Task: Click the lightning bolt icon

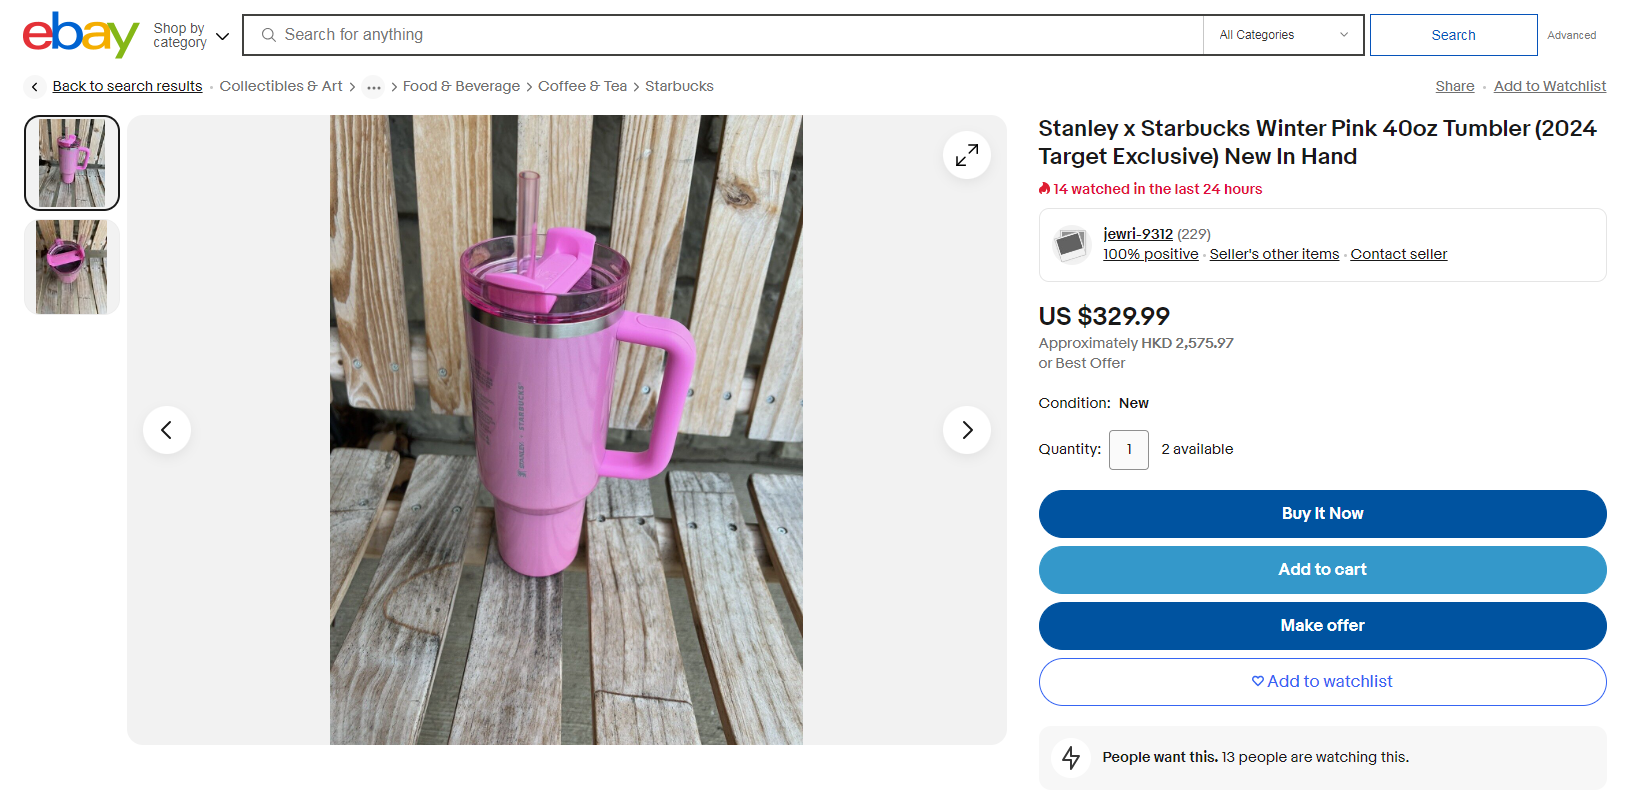Action: 1071,758
